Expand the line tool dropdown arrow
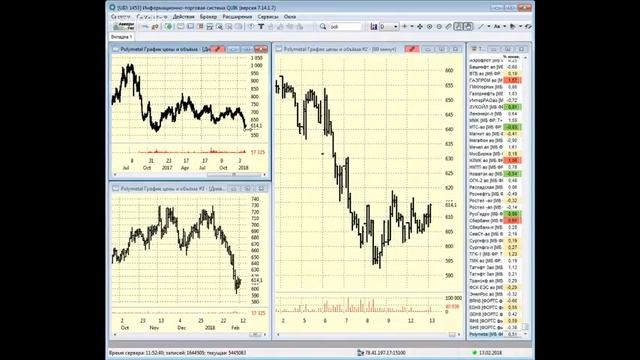The image size is (640, 360). click(488, 27)
